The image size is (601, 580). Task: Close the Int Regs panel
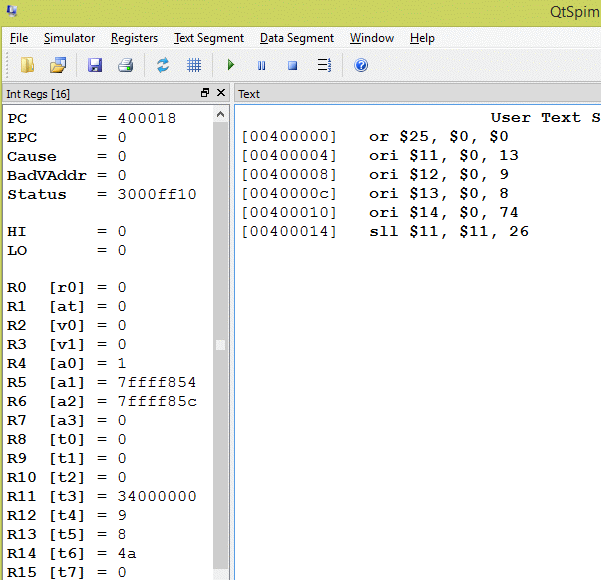click(x=221, y=93)
